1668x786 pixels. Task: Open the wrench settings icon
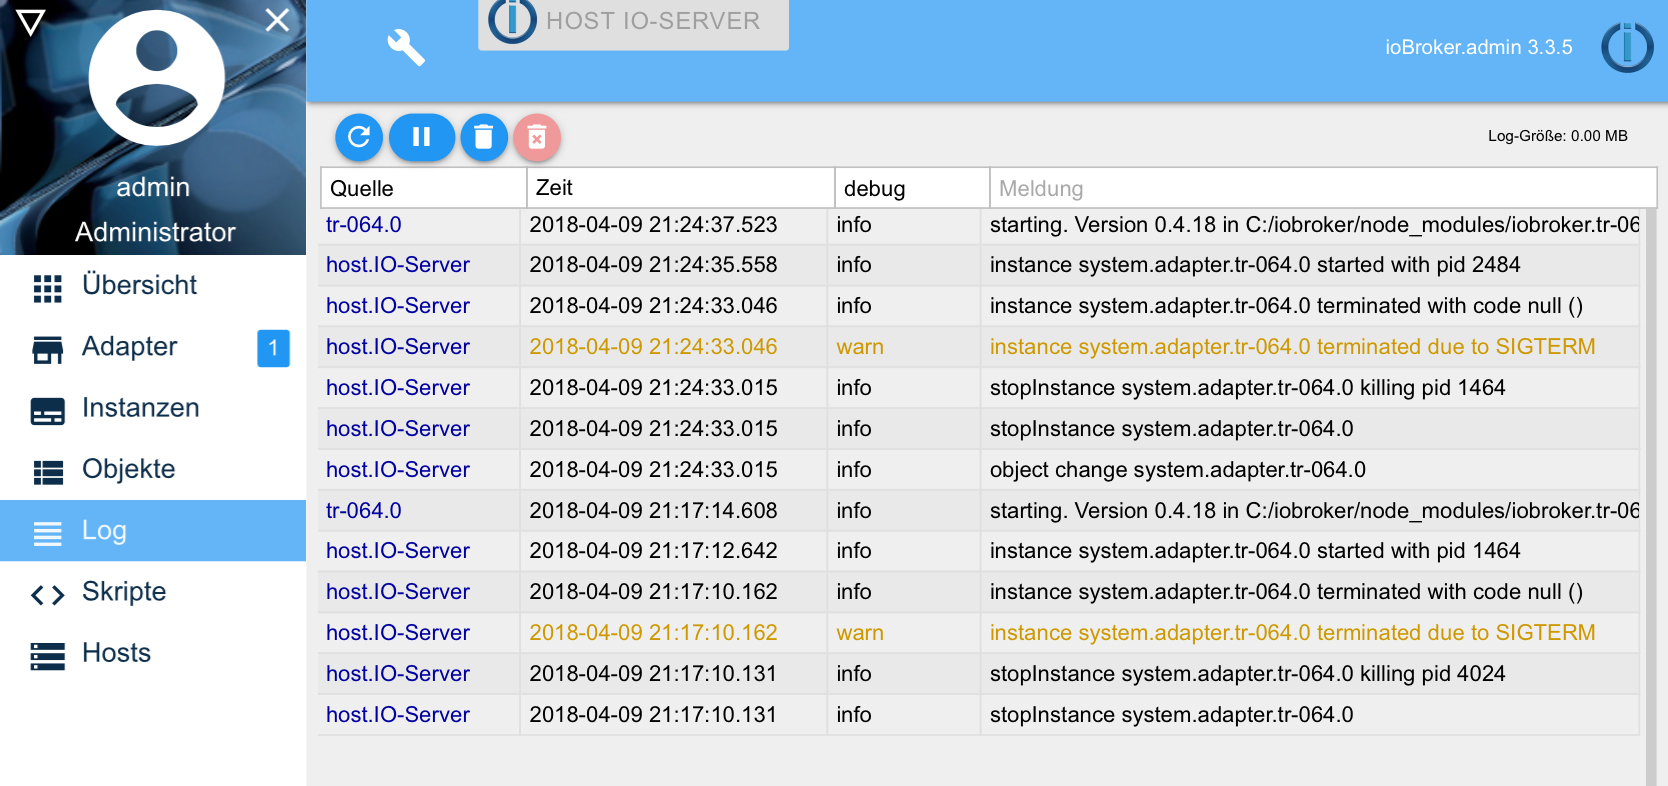406,47
